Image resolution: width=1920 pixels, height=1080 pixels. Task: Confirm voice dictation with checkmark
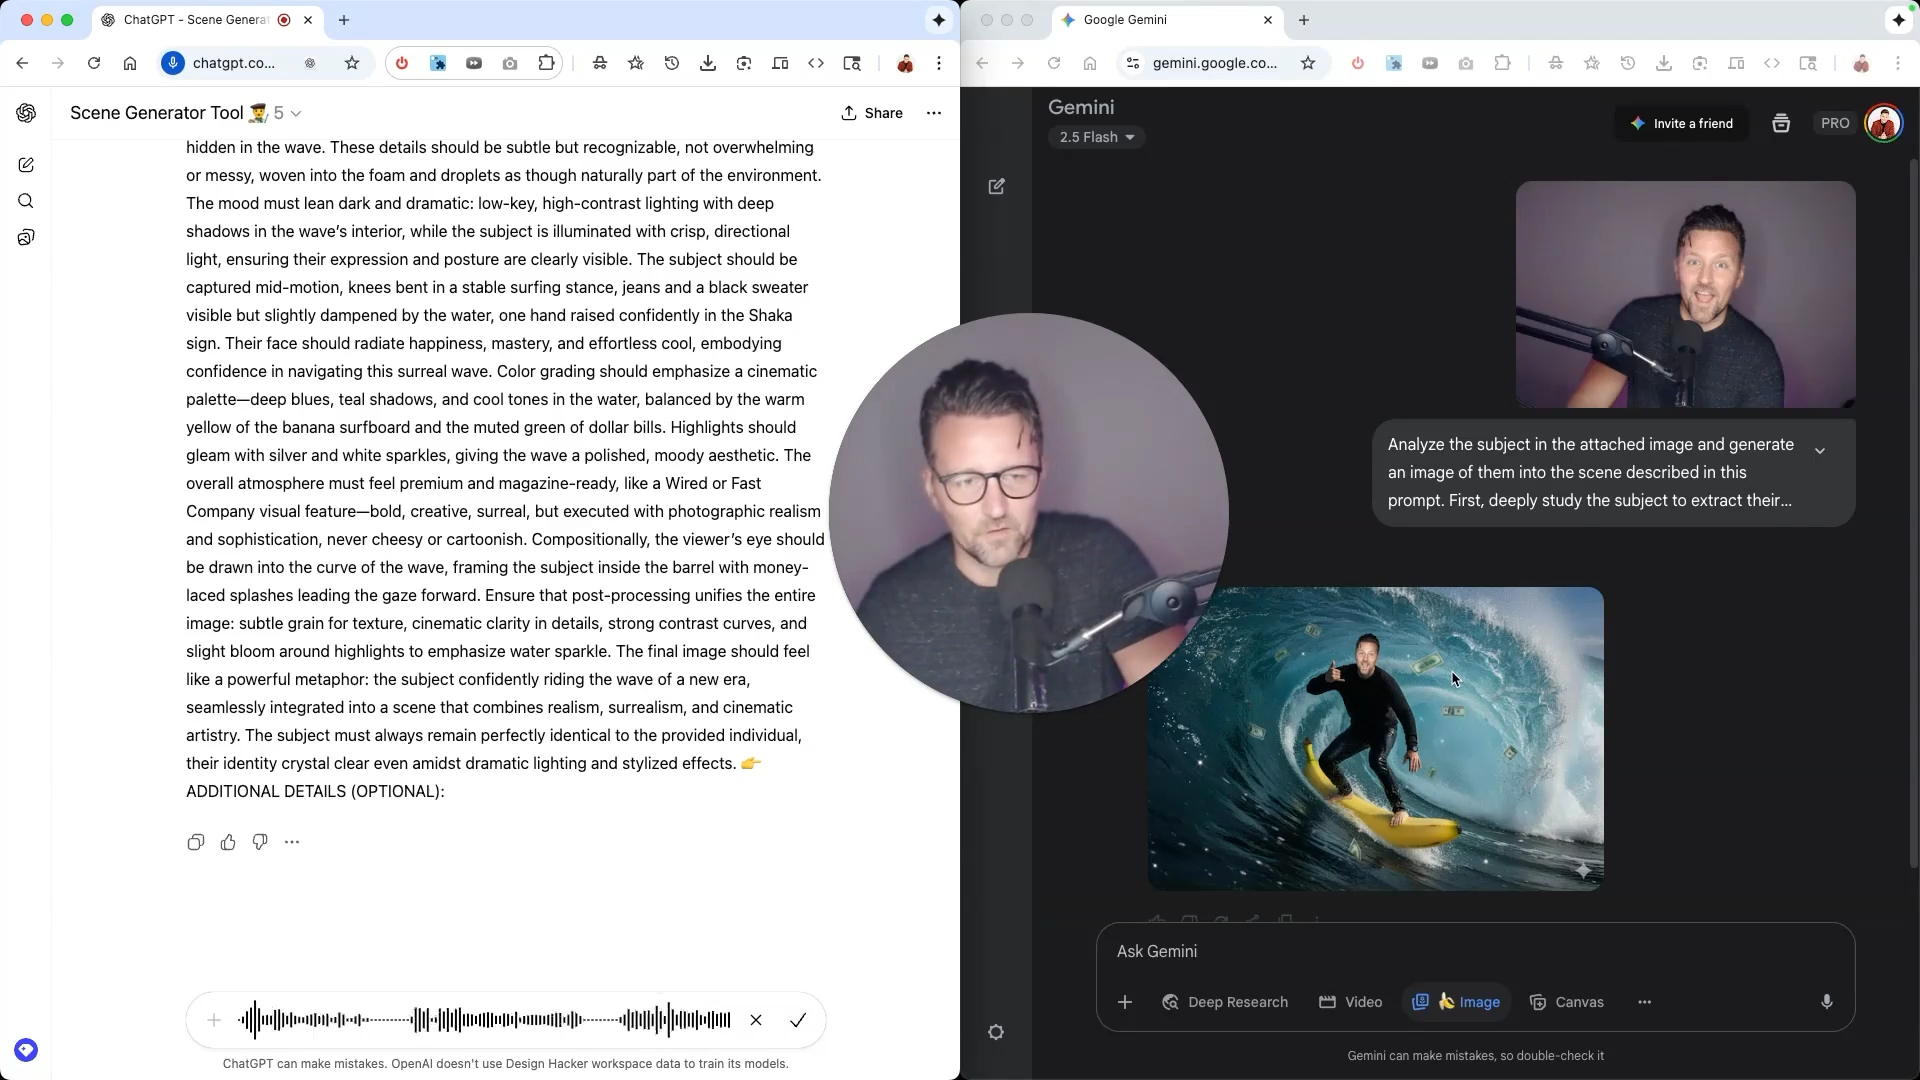click(798, 1020)
